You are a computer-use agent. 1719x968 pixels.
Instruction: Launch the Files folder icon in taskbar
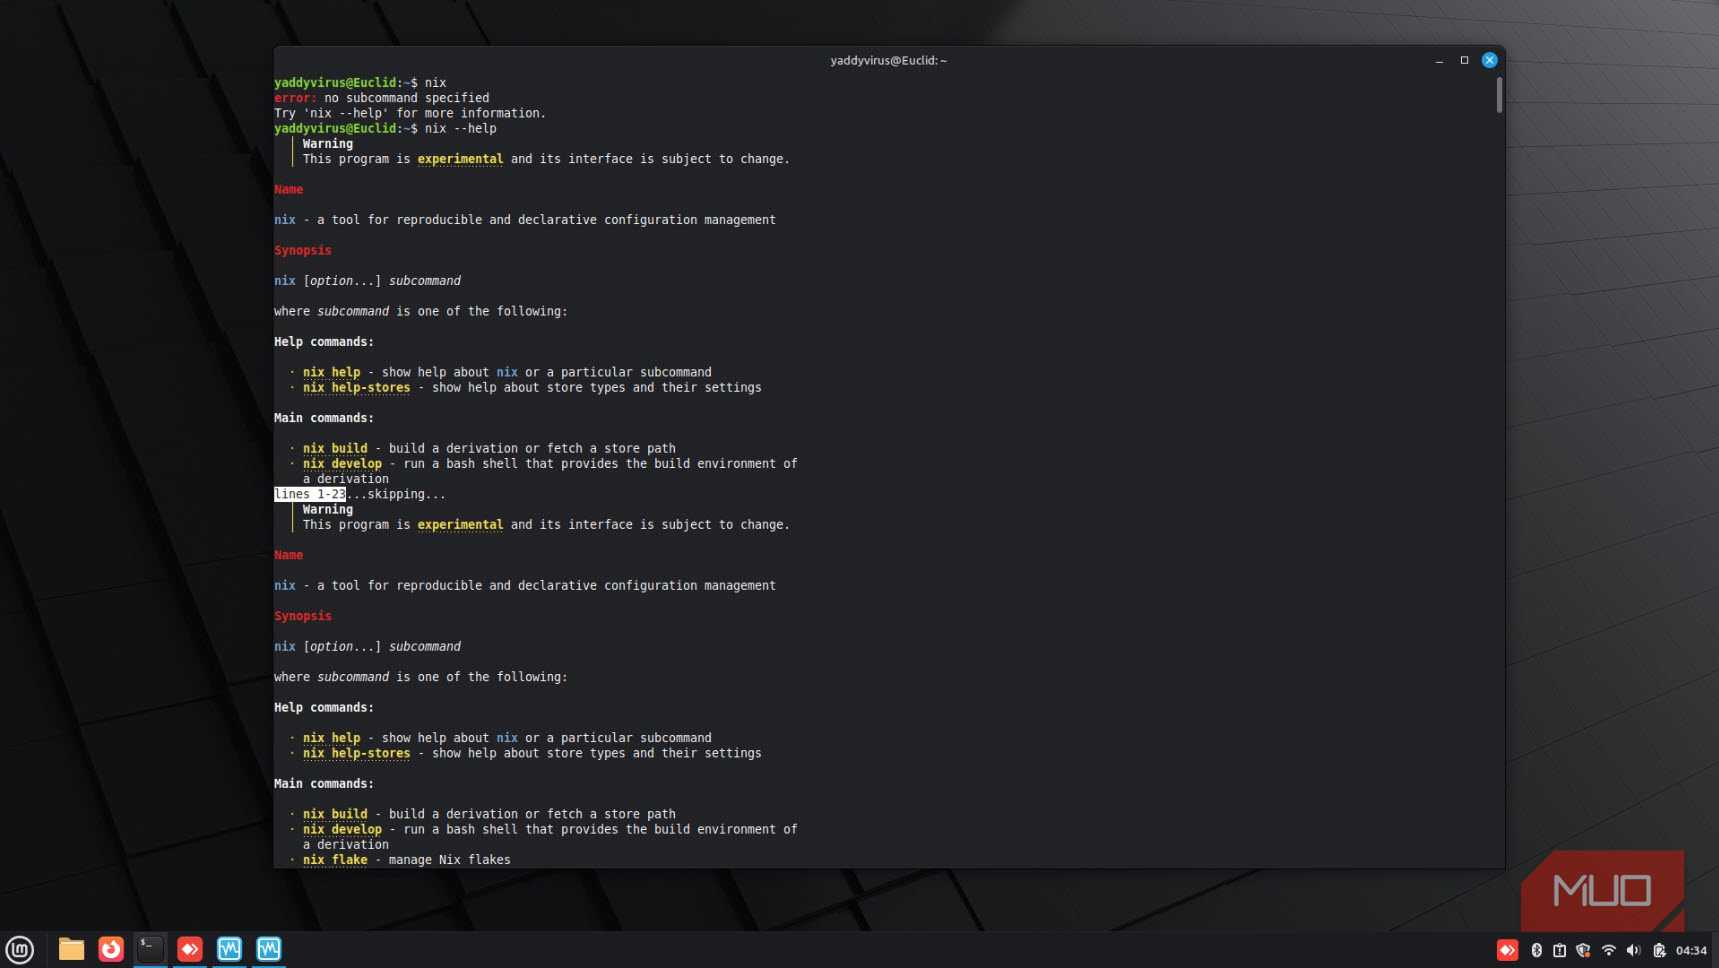[x=71, y=949]
